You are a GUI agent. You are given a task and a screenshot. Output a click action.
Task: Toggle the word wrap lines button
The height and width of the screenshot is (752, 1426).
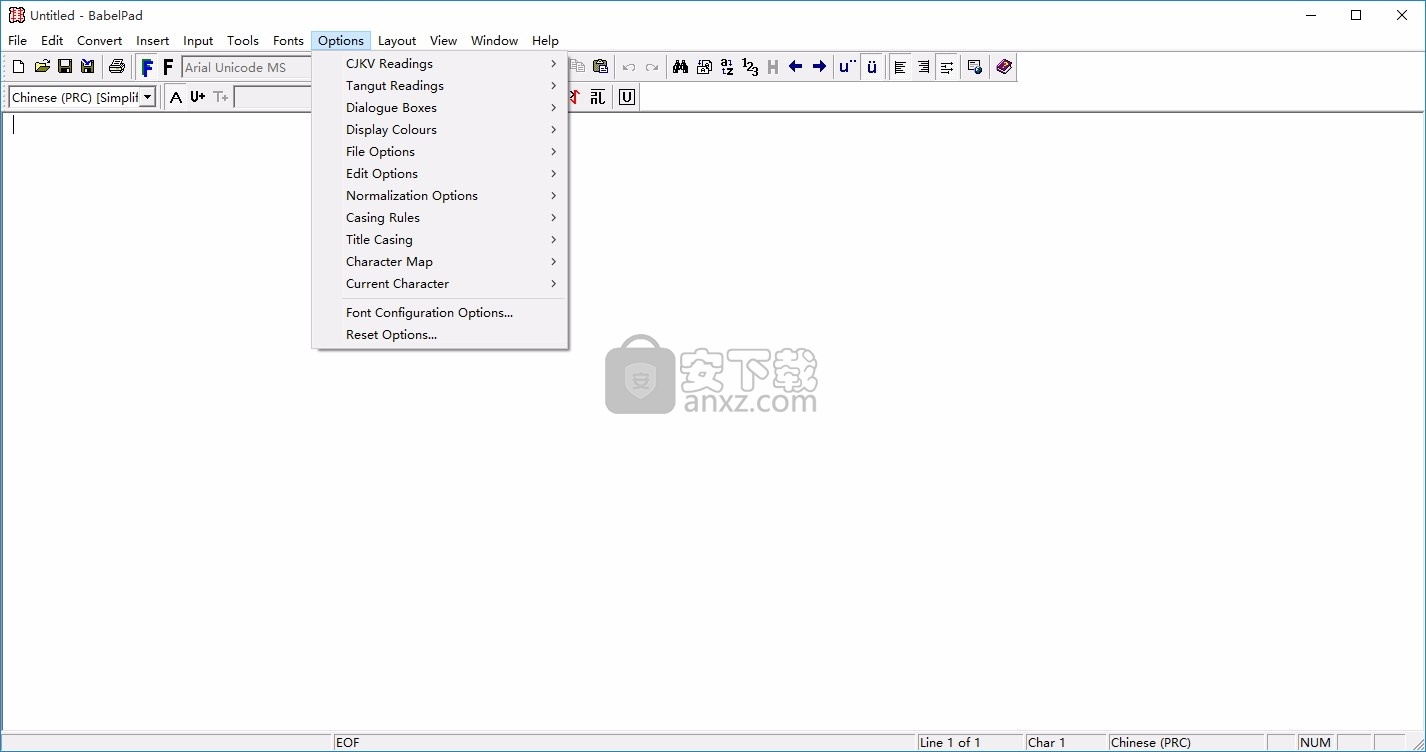(946, 67)
